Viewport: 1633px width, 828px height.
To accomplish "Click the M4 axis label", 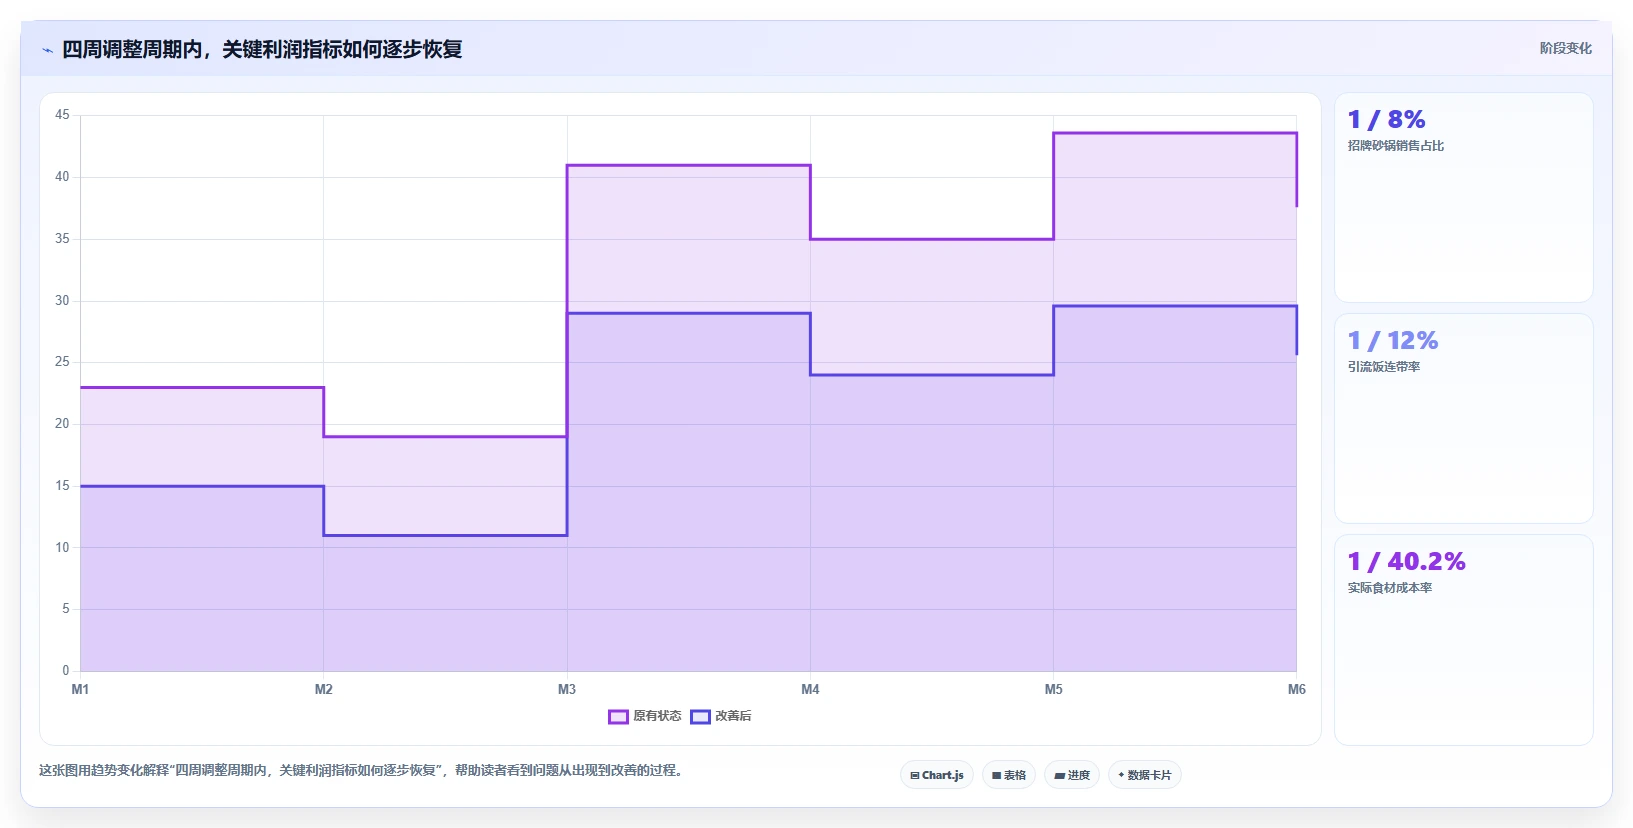I will click(810, 689).
